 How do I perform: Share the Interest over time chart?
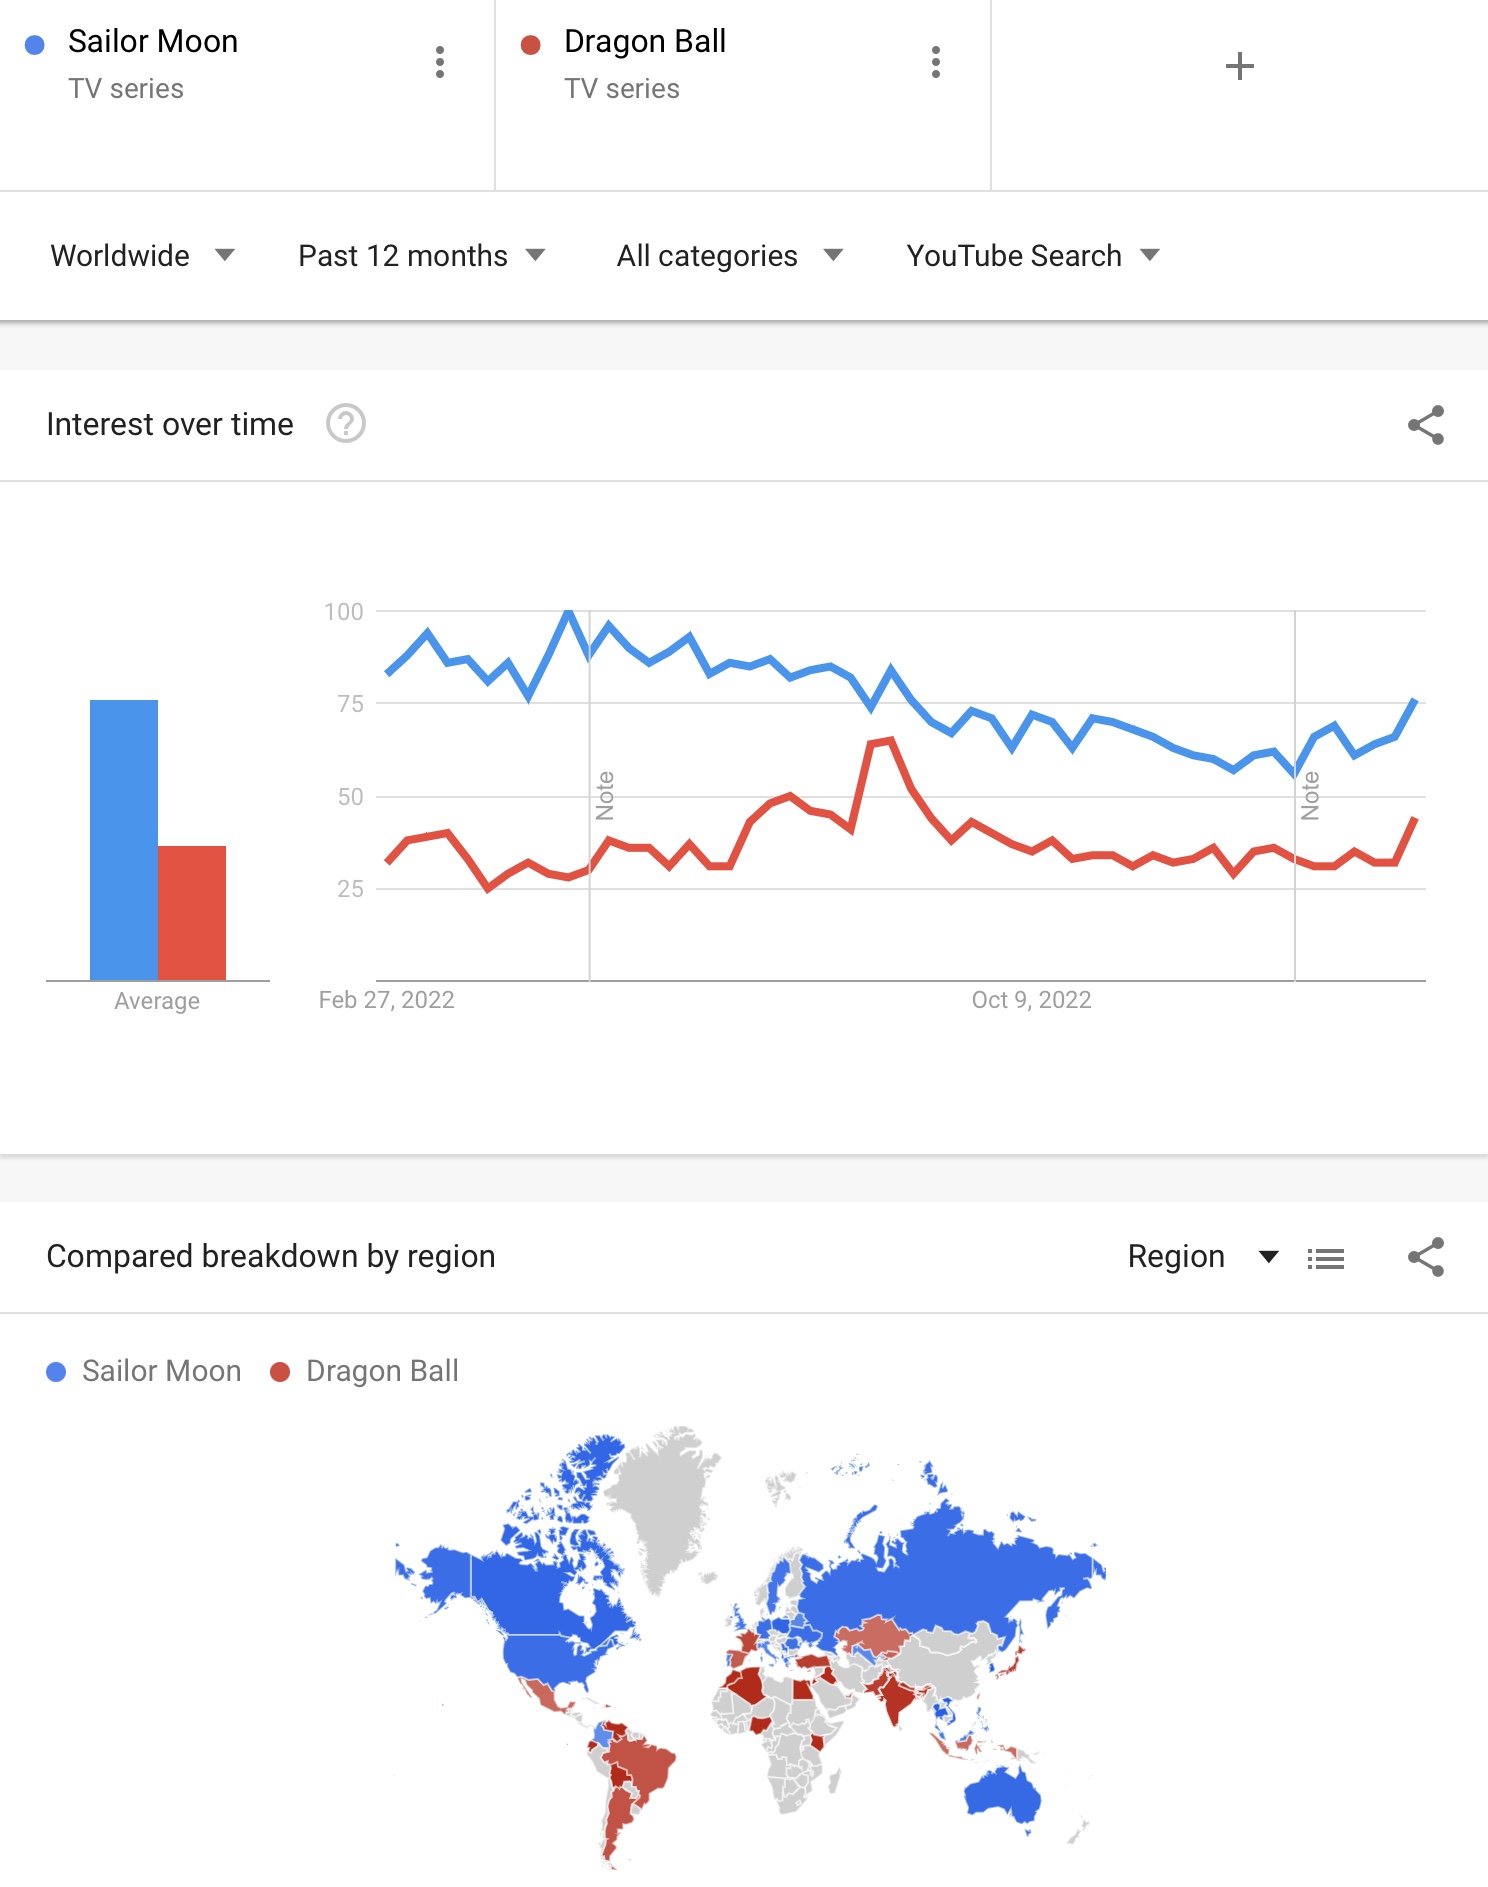tap(1426, 425)
